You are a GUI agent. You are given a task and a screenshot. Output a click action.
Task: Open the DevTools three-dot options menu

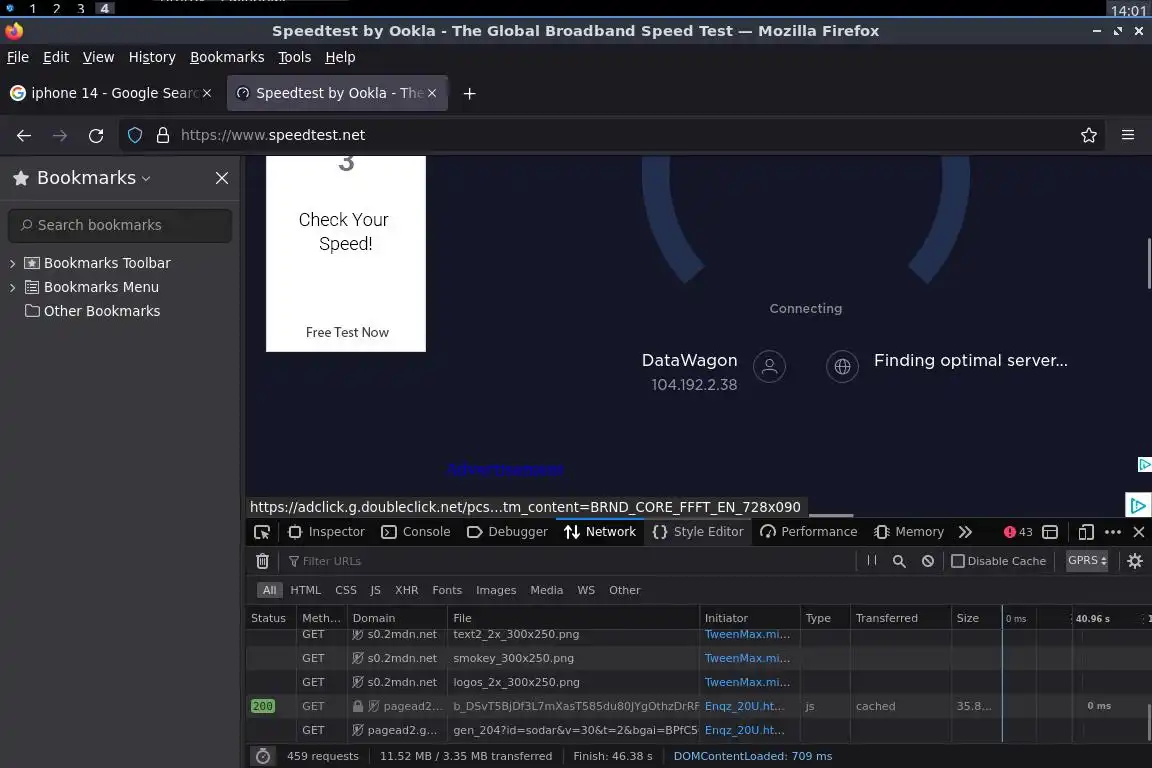pyautogui.click(x=1113, y=532)
